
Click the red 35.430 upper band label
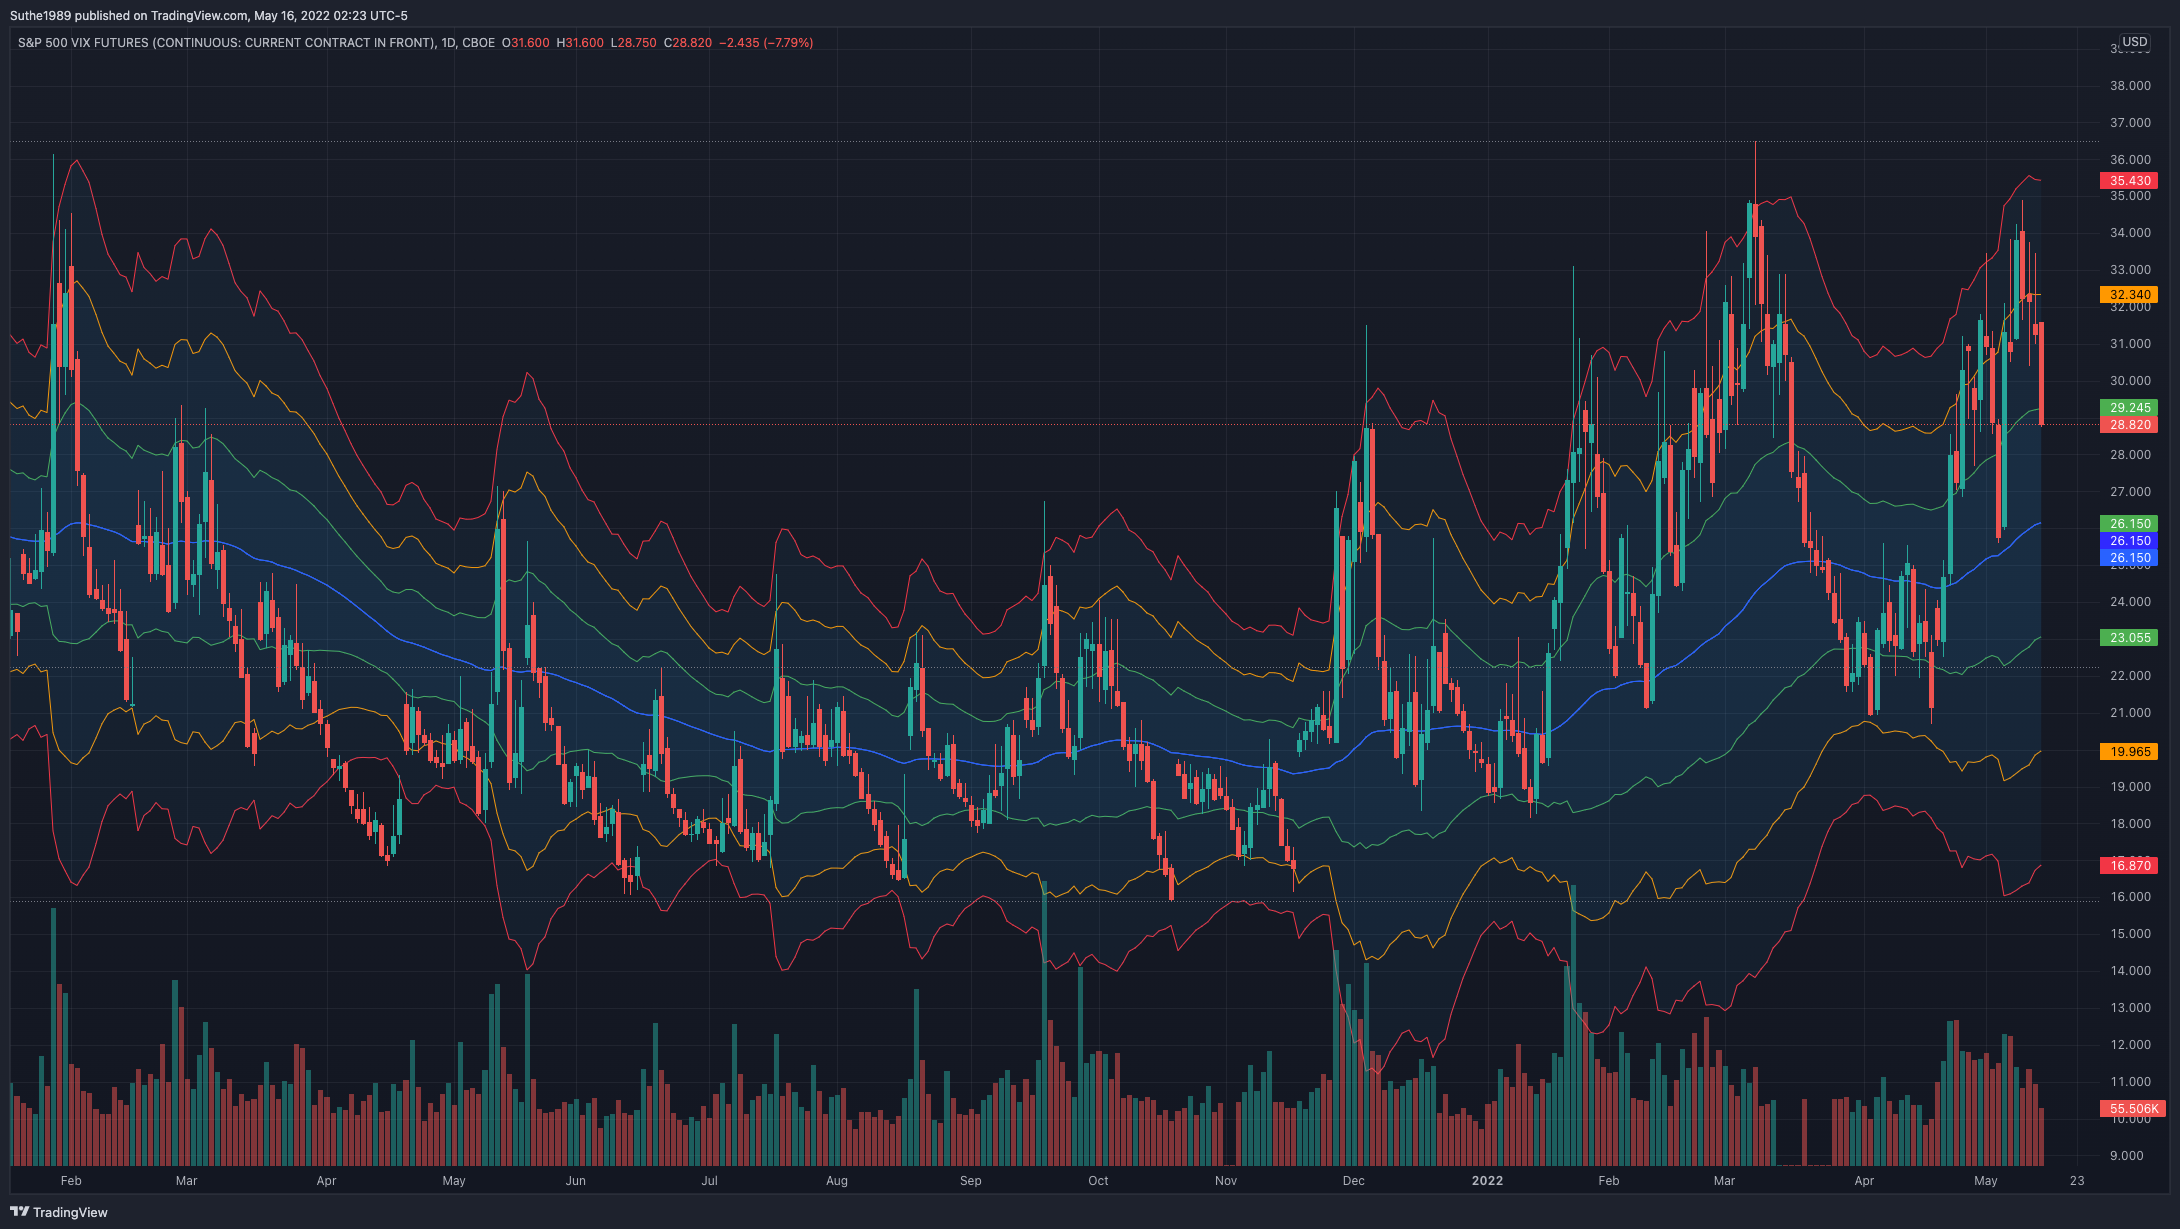tap(2130, 181)
